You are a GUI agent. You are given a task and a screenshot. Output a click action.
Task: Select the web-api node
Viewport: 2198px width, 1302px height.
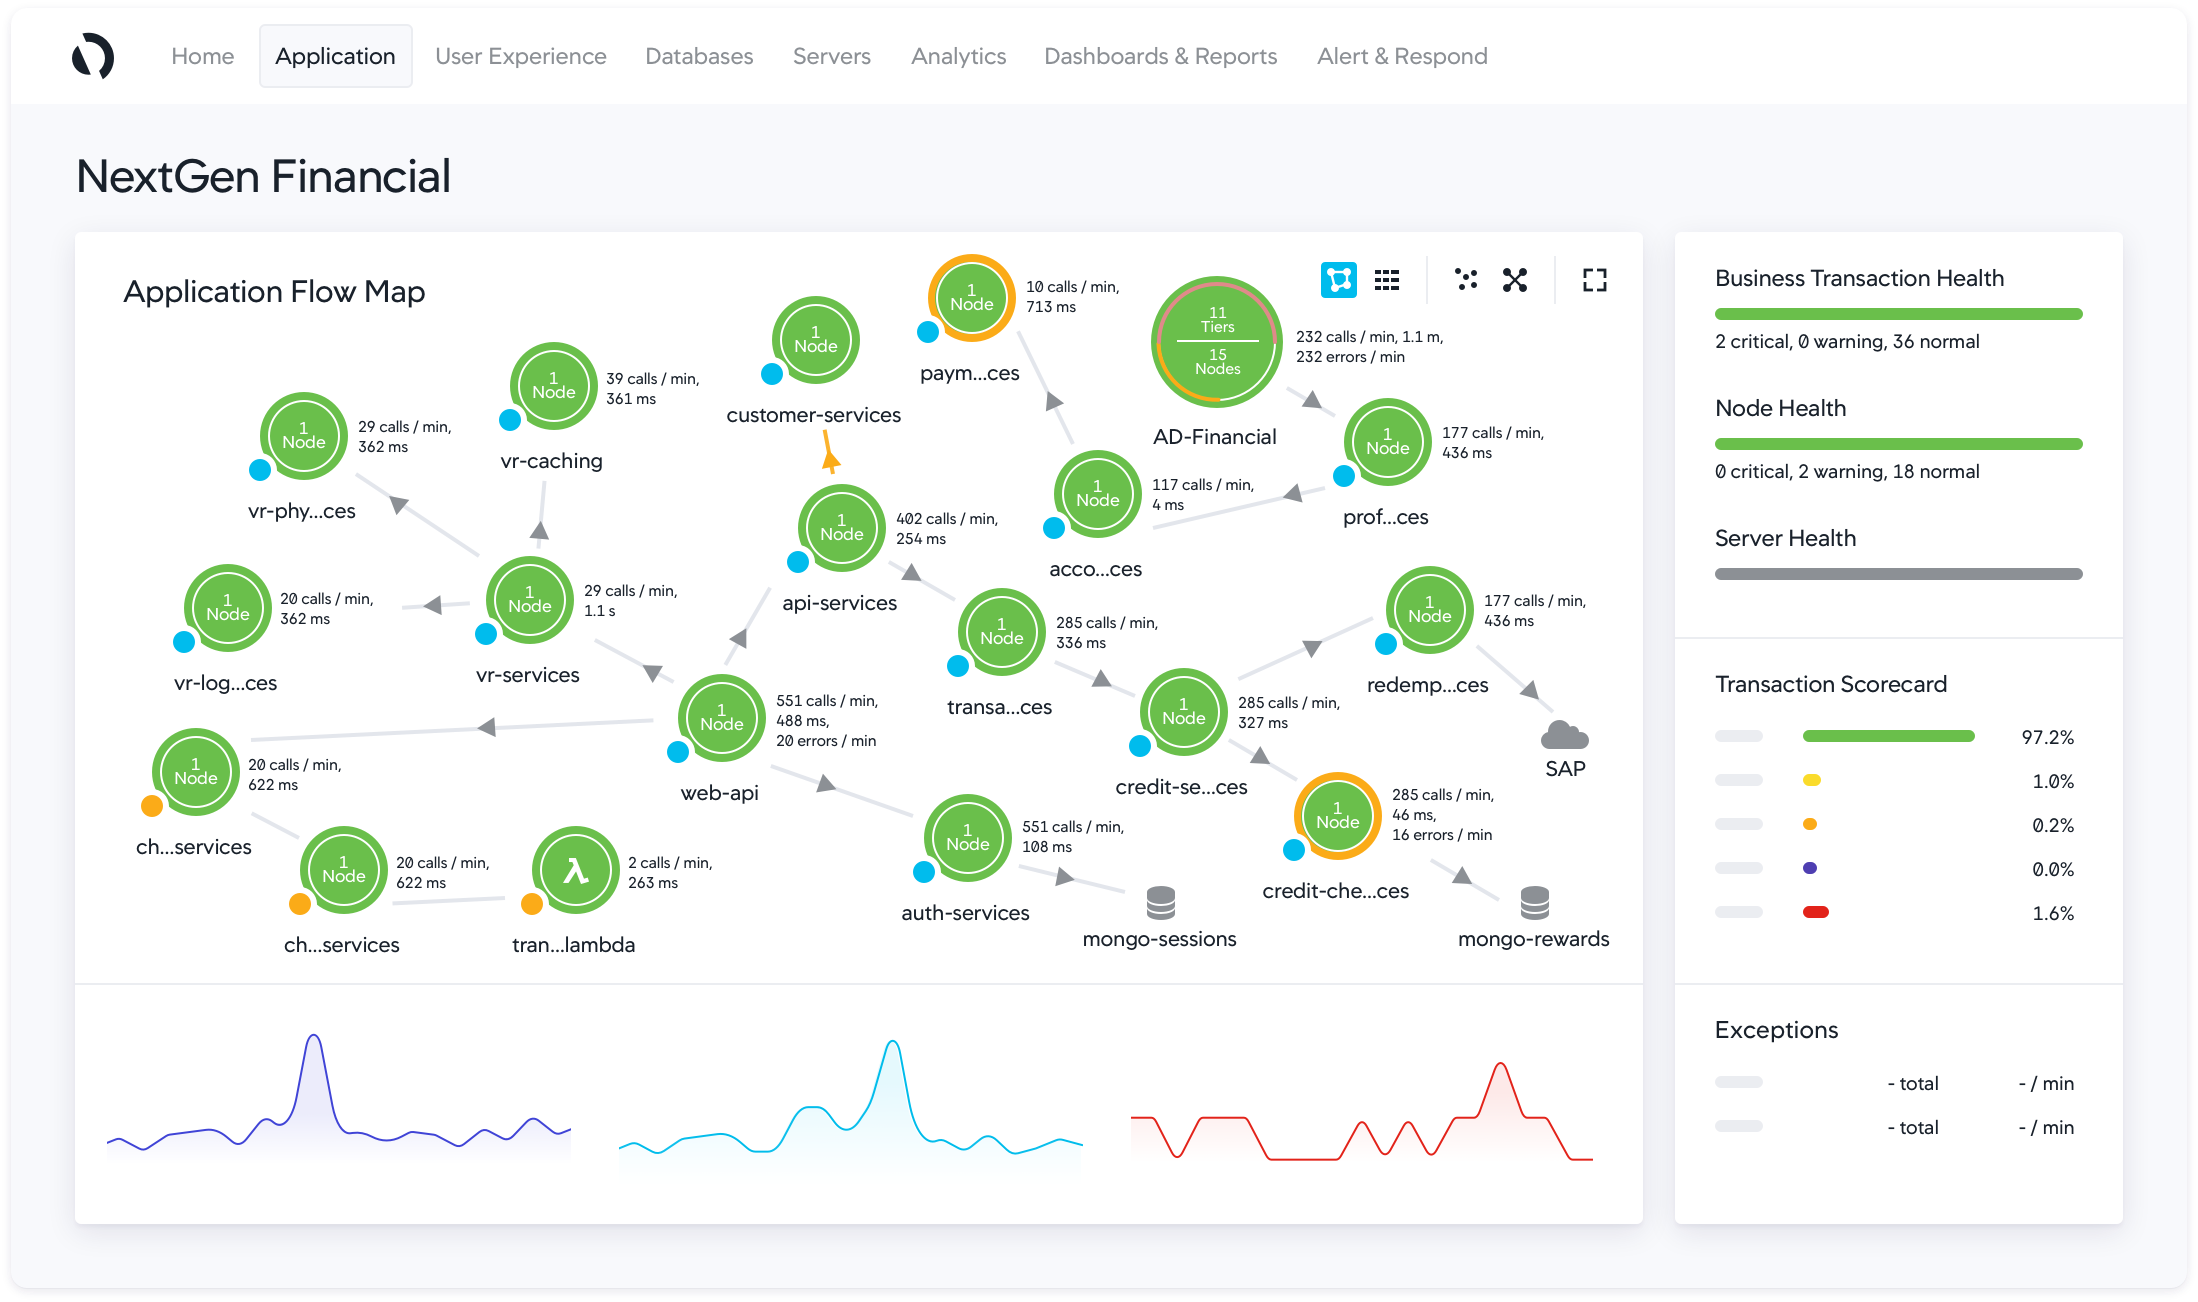coord(721,718)
